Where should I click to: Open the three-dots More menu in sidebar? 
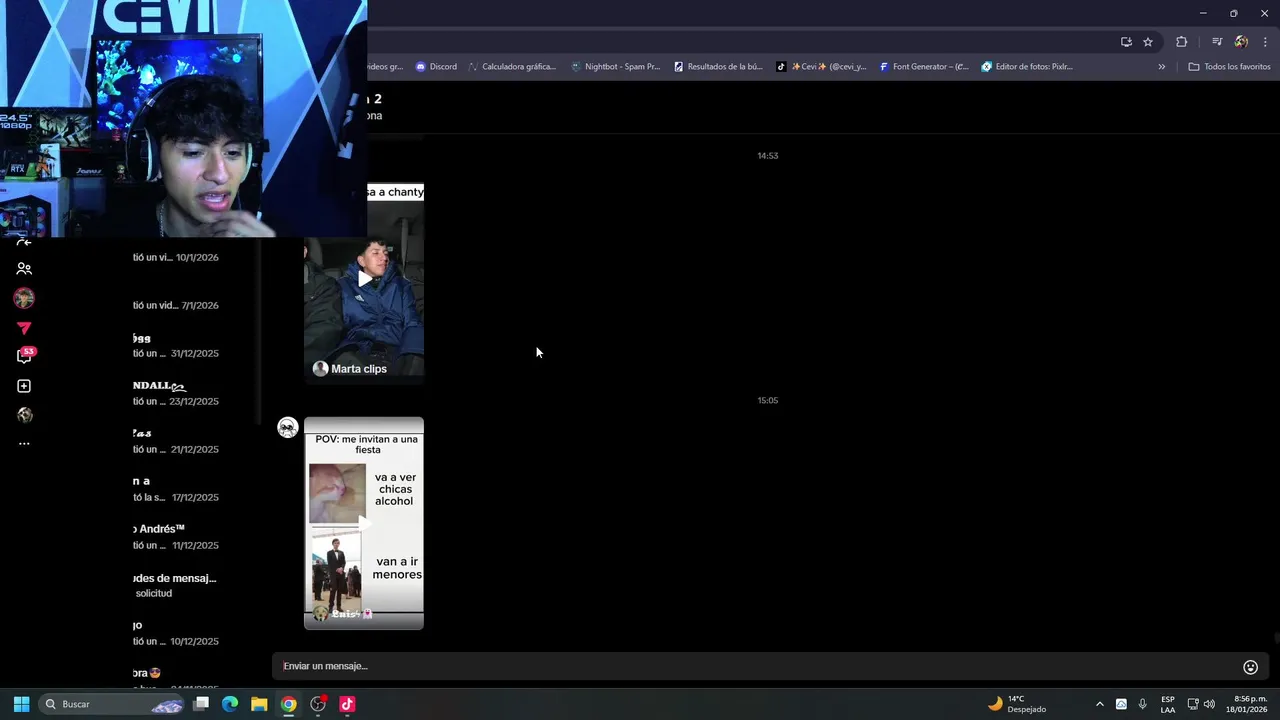(x=24, y=444)
